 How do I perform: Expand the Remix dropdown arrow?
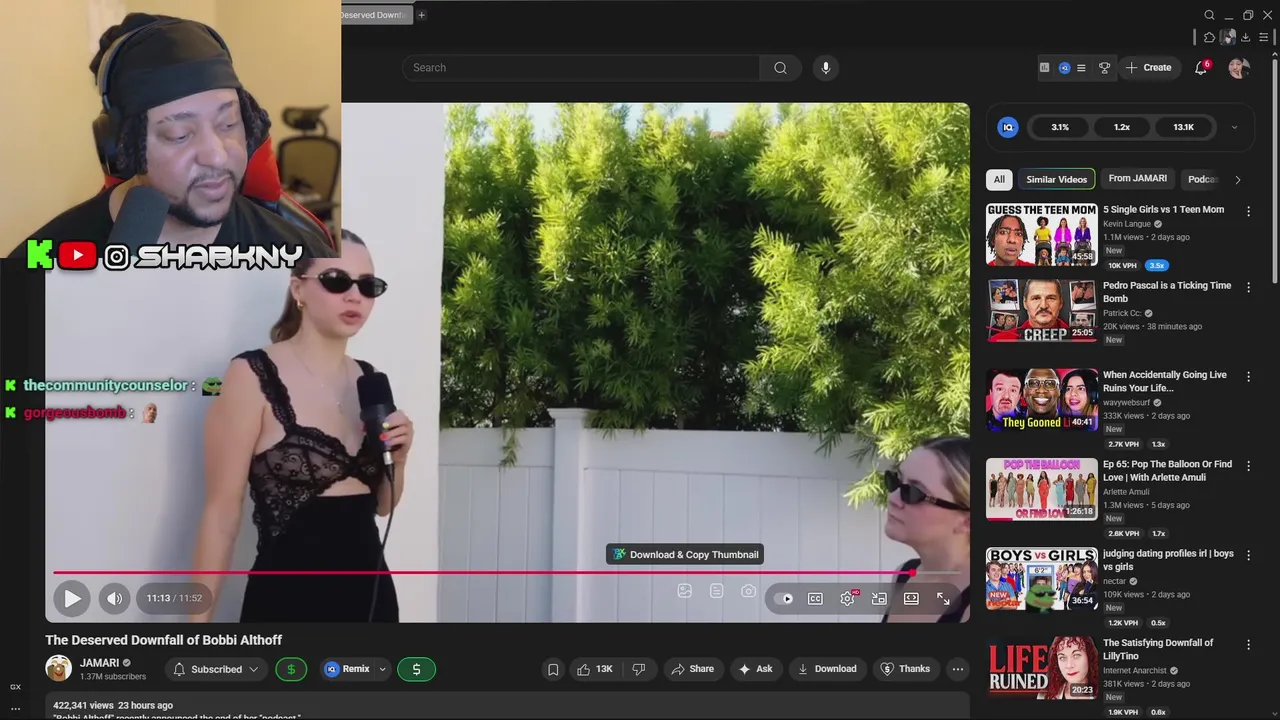pos(382,669)
